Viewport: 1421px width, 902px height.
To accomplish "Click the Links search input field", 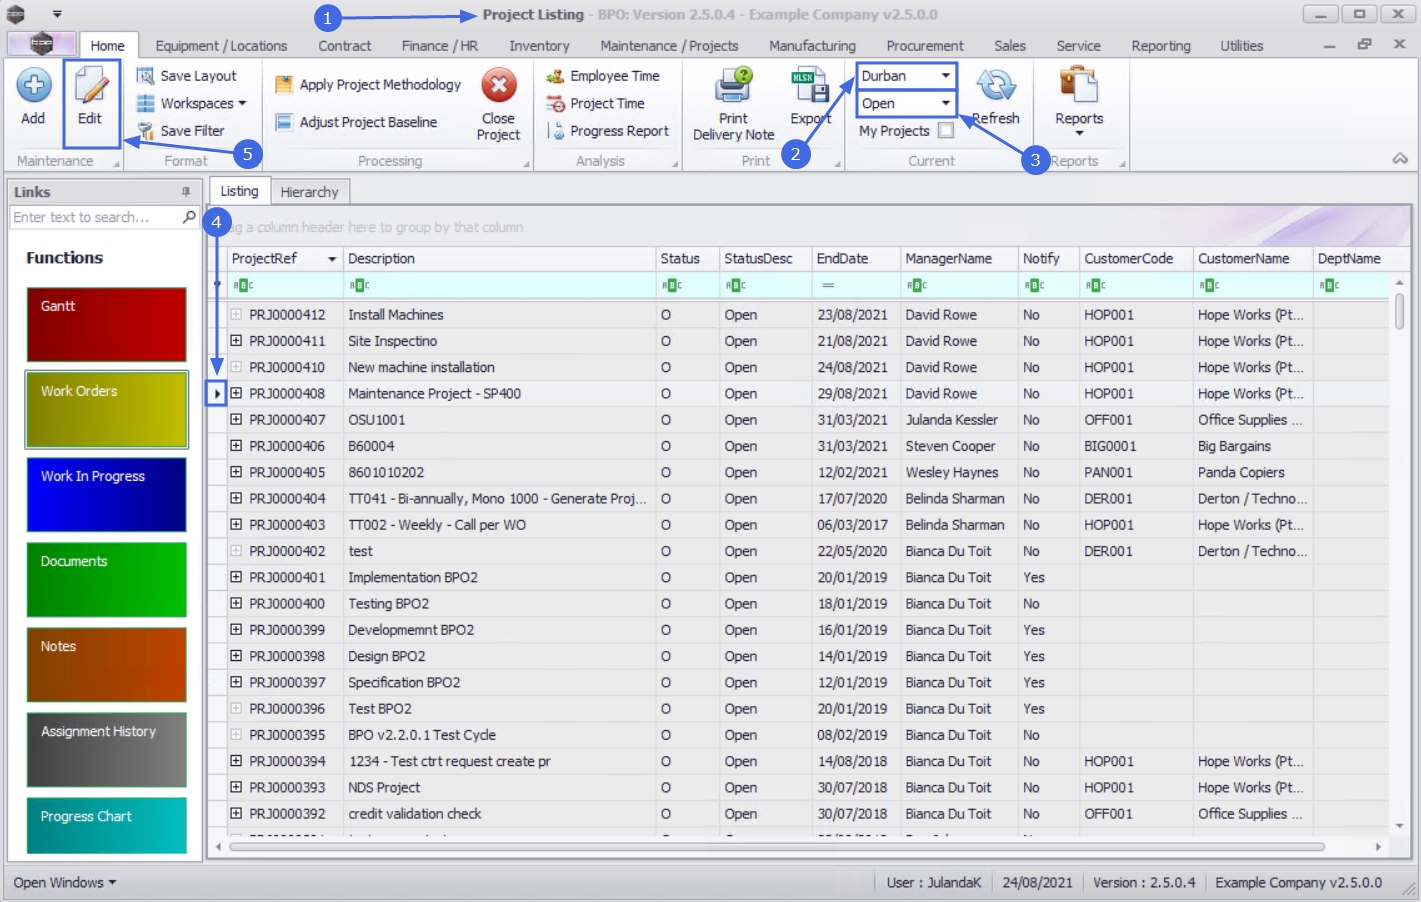I will pyautogui.click(x=95, y=217).
